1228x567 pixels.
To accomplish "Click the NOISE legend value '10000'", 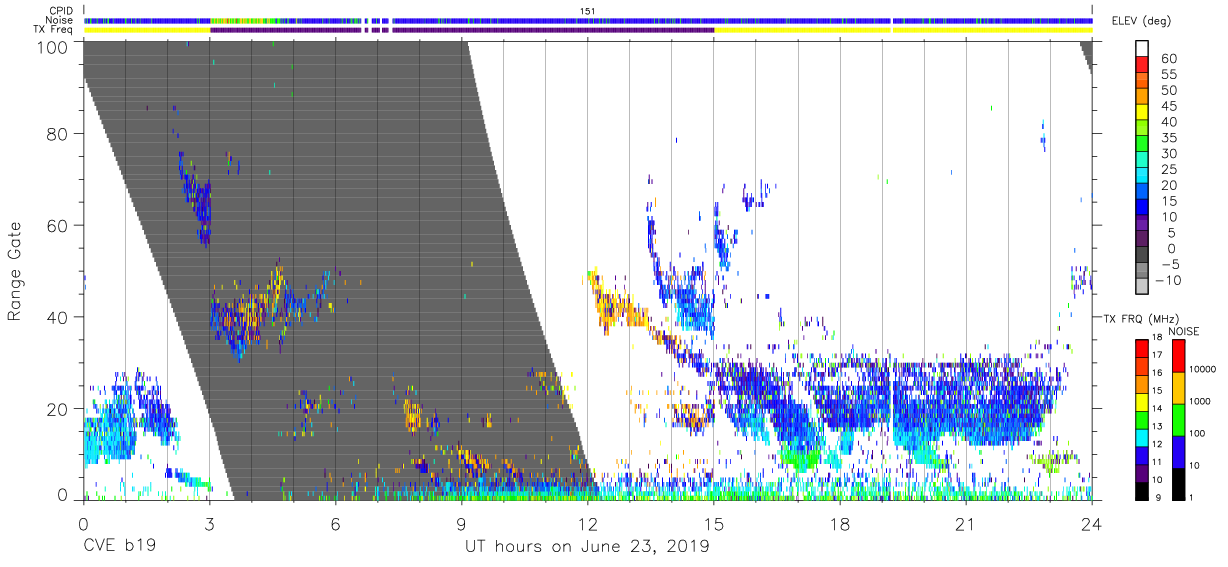I will click(x=1203, y=370).
